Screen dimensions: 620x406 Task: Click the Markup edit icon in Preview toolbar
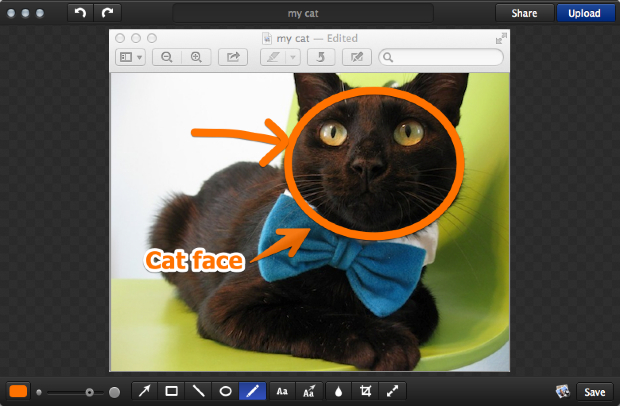pos(357,57)
